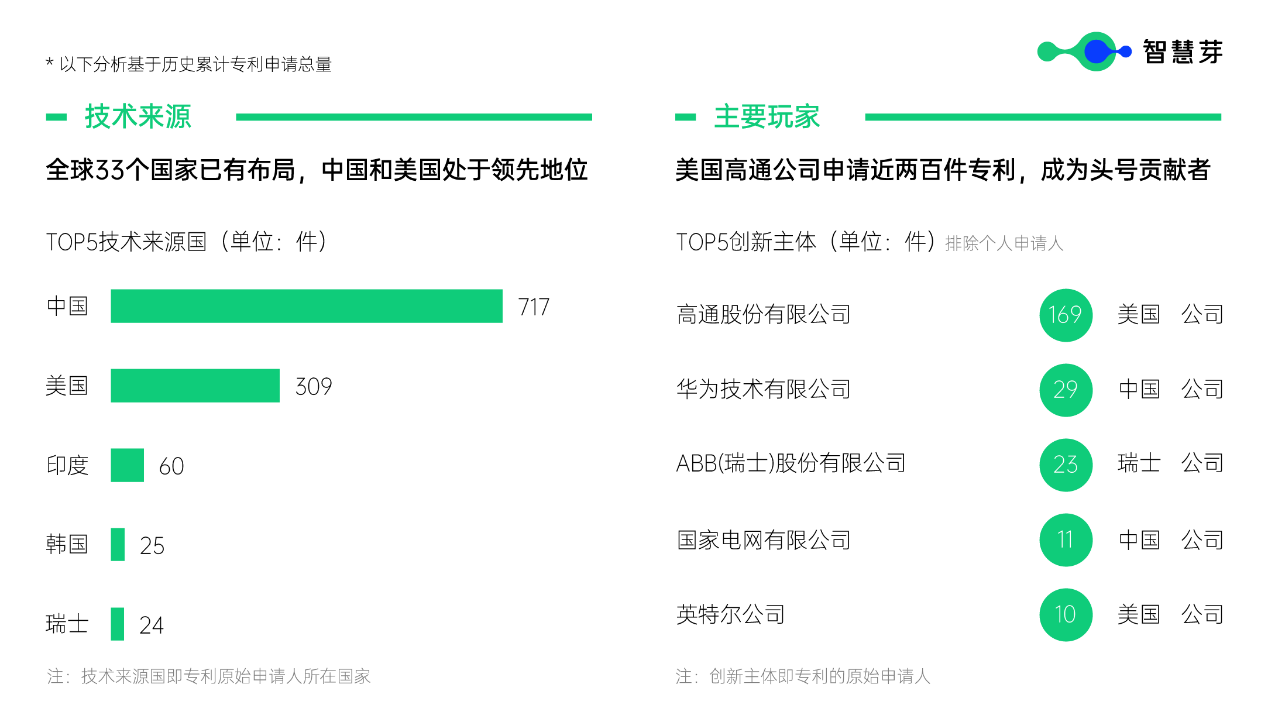
Task: Click the 智慧芽 logo icon
Action: coord(1084,51)
